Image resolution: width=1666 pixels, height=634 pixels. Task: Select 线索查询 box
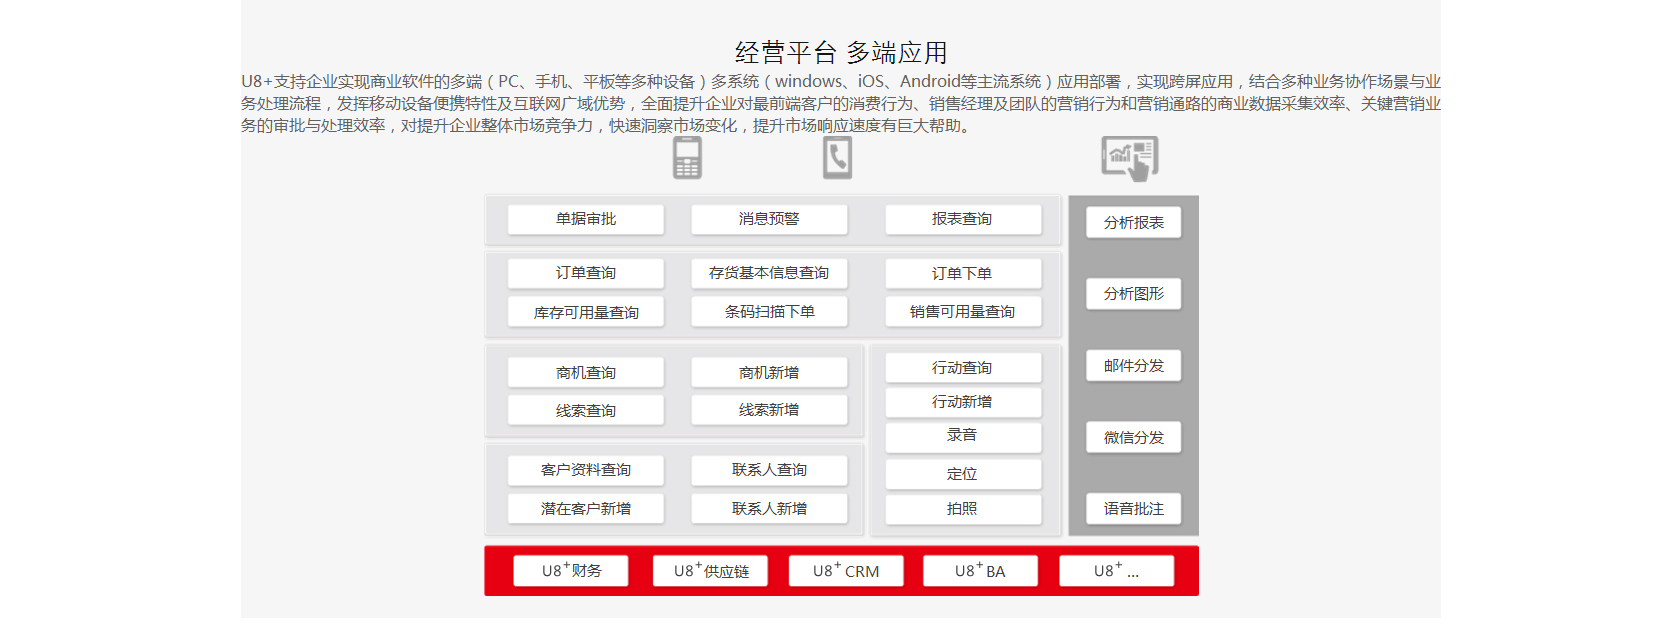585,410
